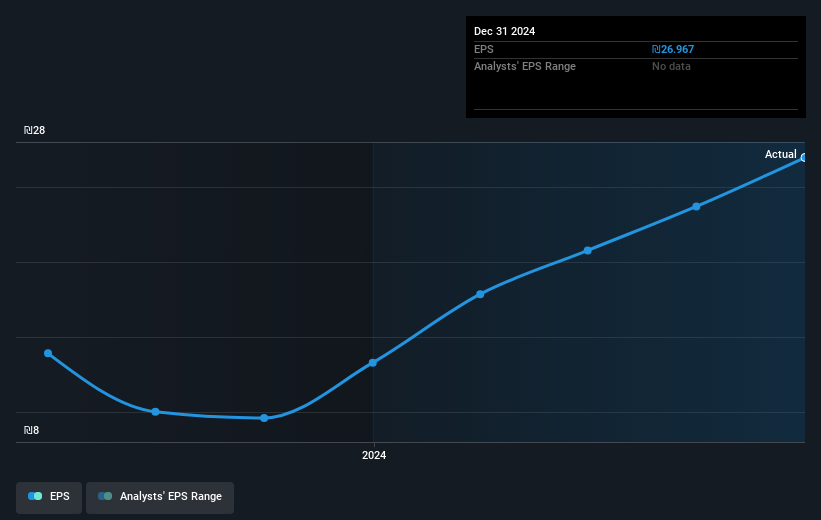Click the EPS data point at the 2024 gridline
Screen dimensions: 821x520
pyautogui.click(x=373, y=362)
